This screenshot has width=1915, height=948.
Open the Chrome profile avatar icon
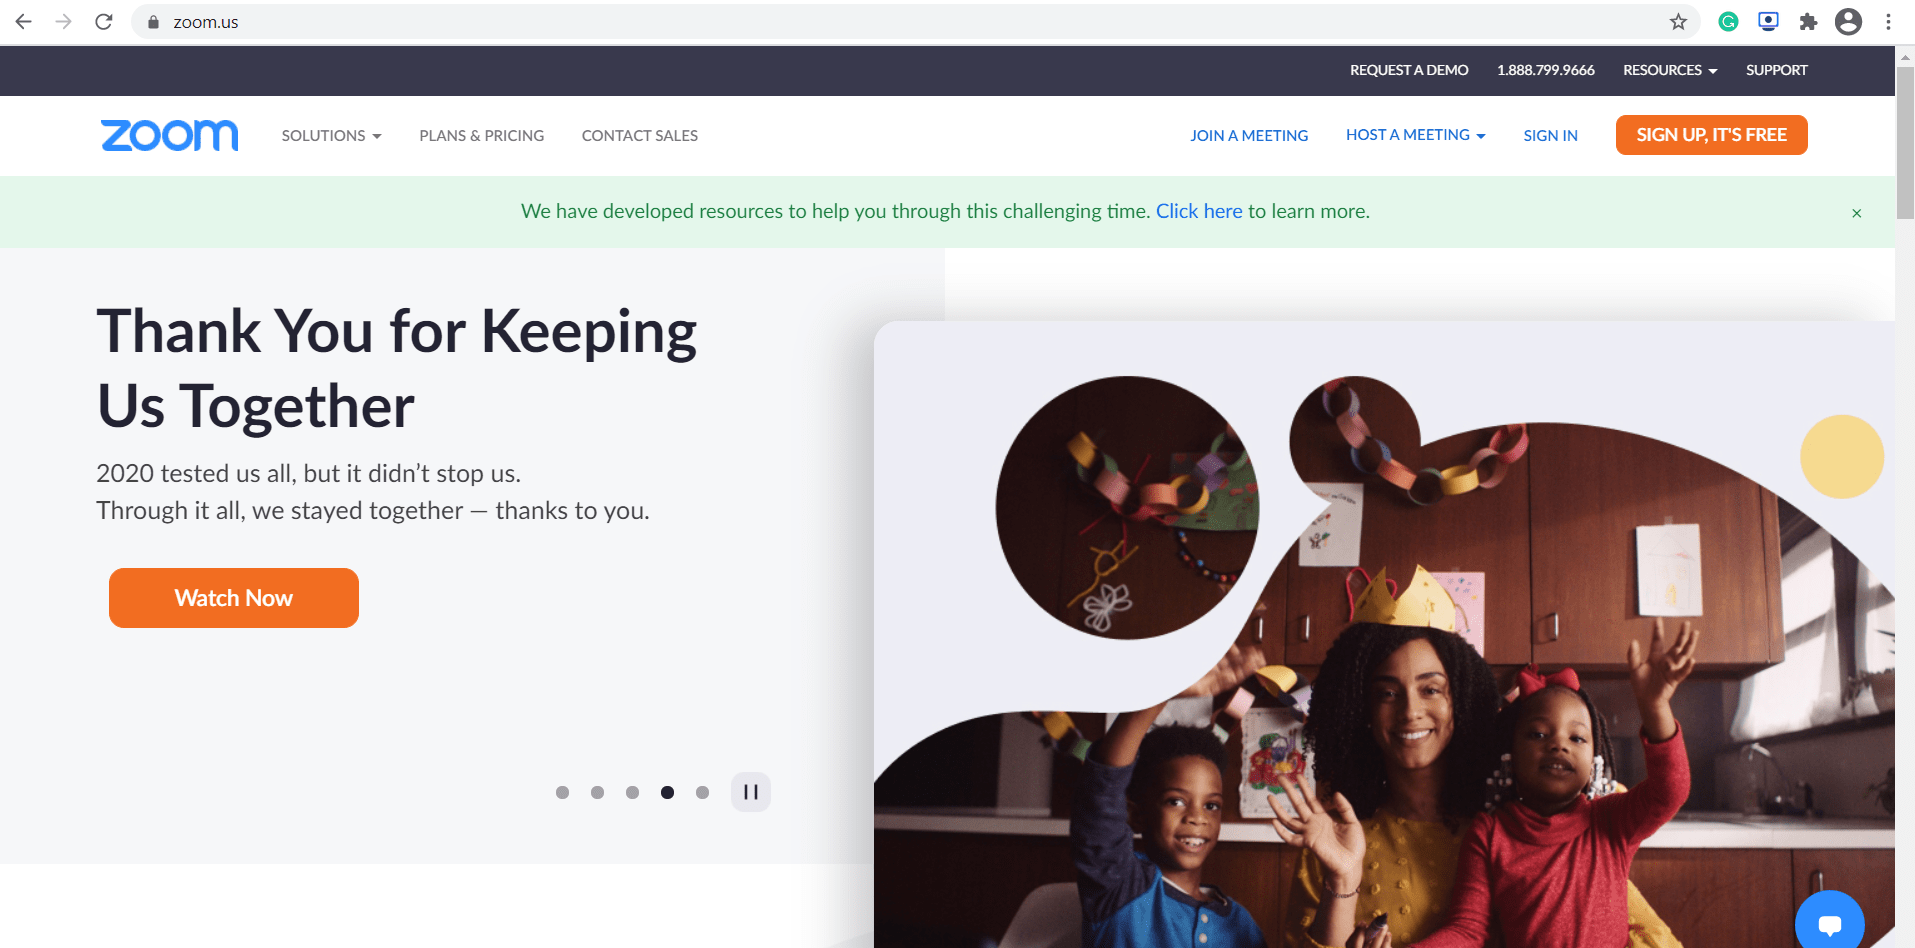coord(1848,22)
